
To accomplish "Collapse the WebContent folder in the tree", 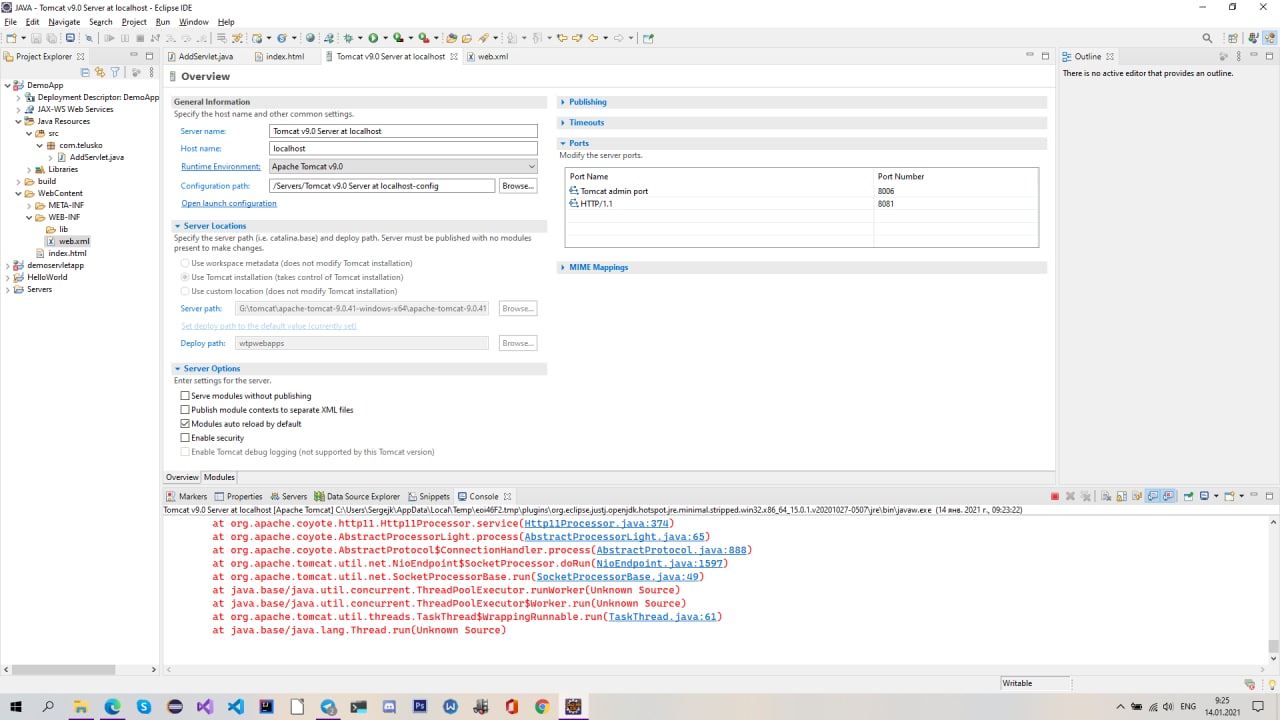I will coord(18,193).
